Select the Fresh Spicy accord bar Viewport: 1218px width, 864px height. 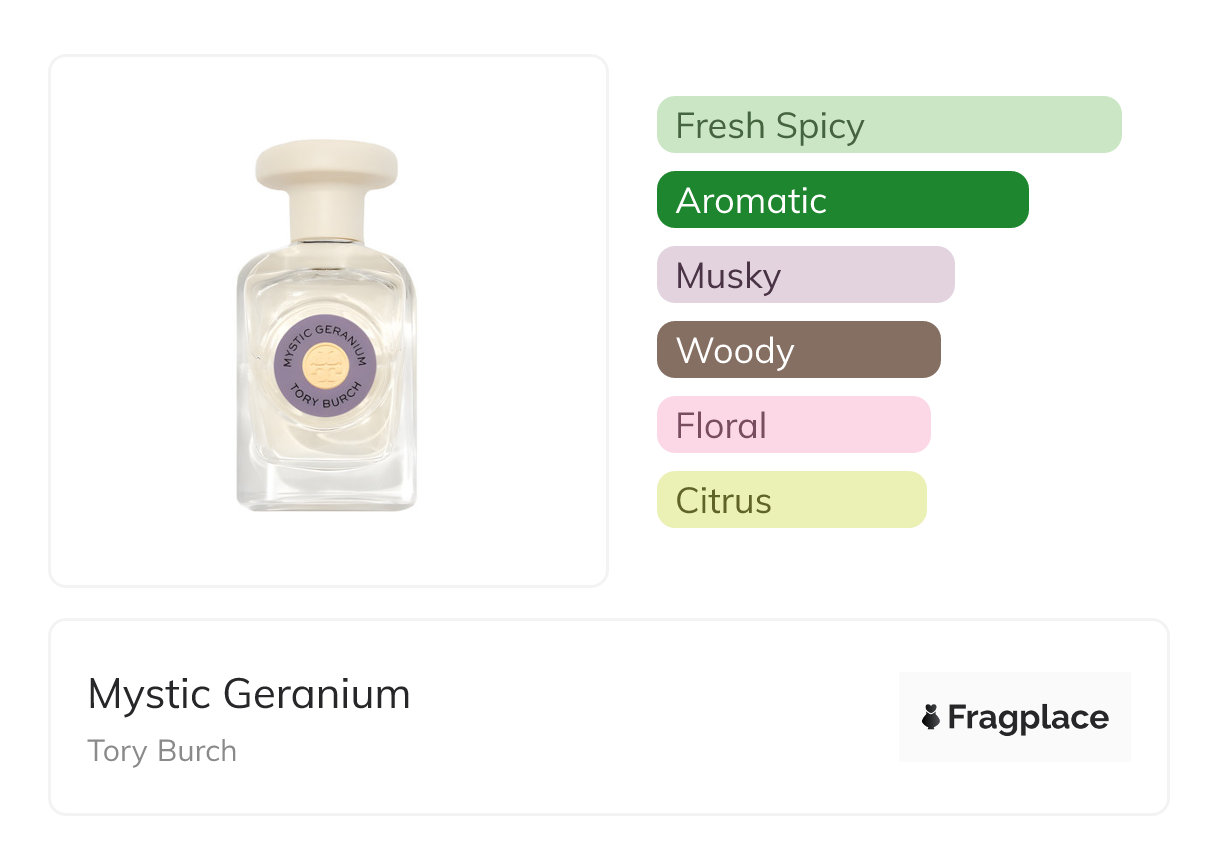(x=888, y=125)
